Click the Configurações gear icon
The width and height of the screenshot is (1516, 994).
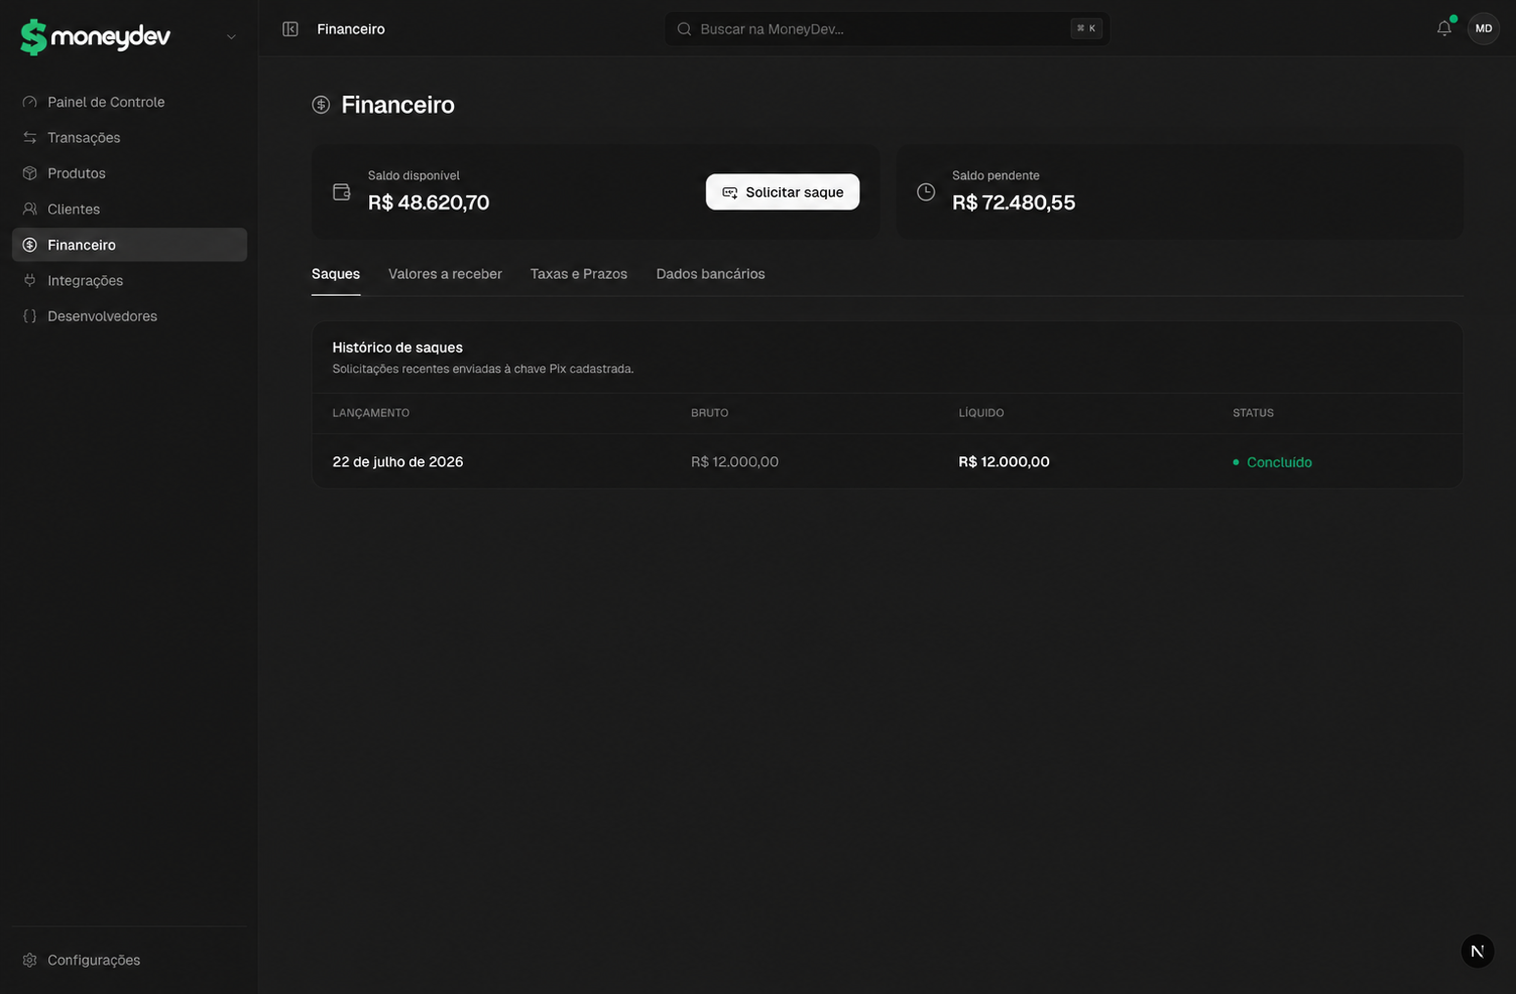30,960
